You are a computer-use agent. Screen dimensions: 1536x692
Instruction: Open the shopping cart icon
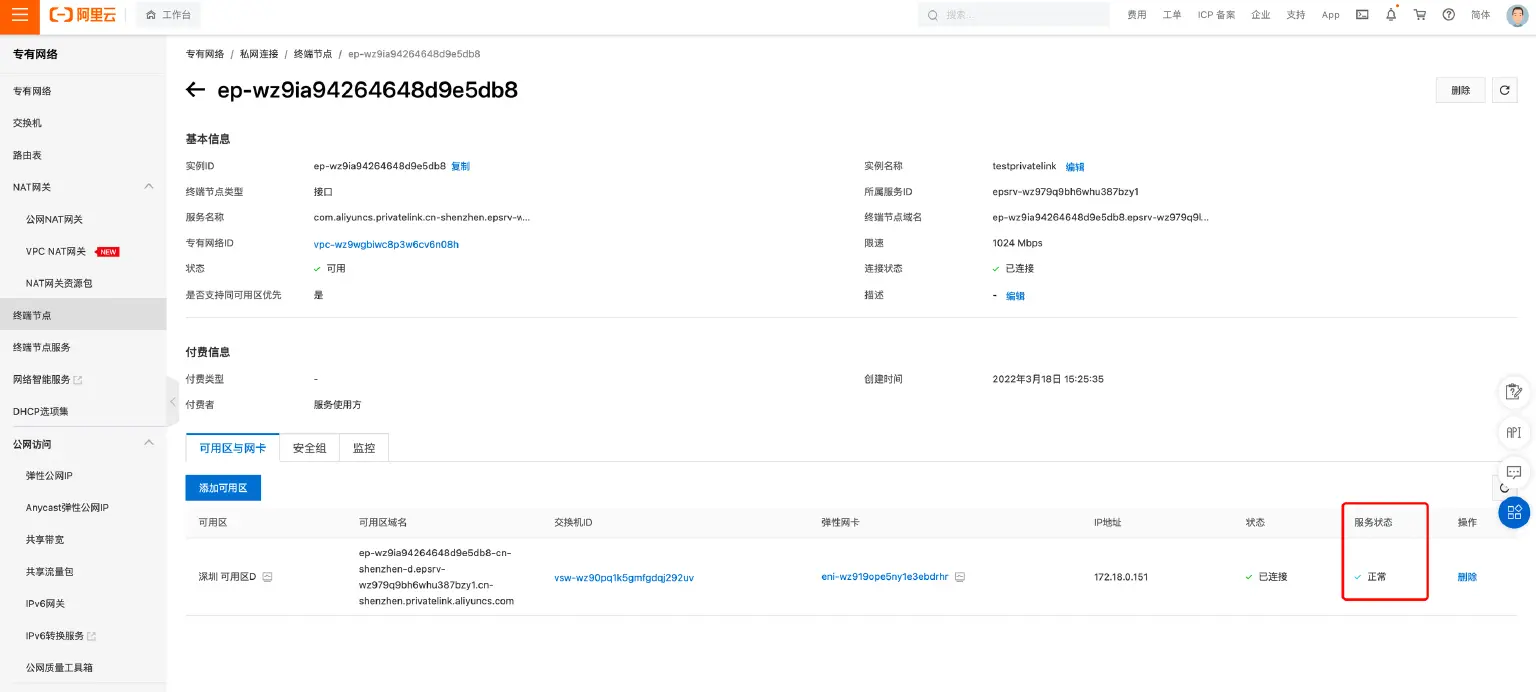(x=1419, y=15)
